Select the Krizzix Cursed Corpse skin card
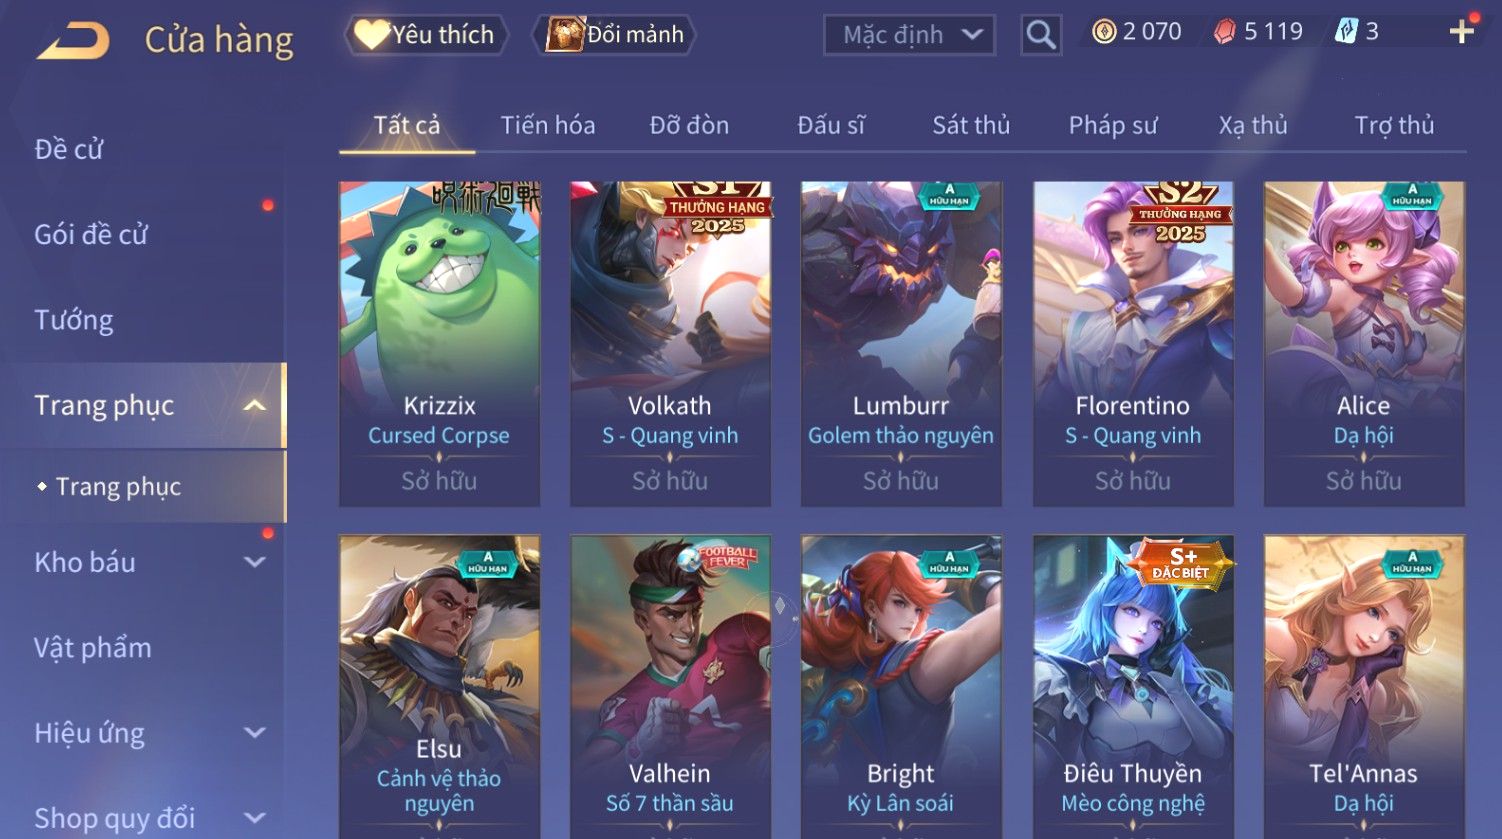 pyautogui.click(x=439, y=343)
